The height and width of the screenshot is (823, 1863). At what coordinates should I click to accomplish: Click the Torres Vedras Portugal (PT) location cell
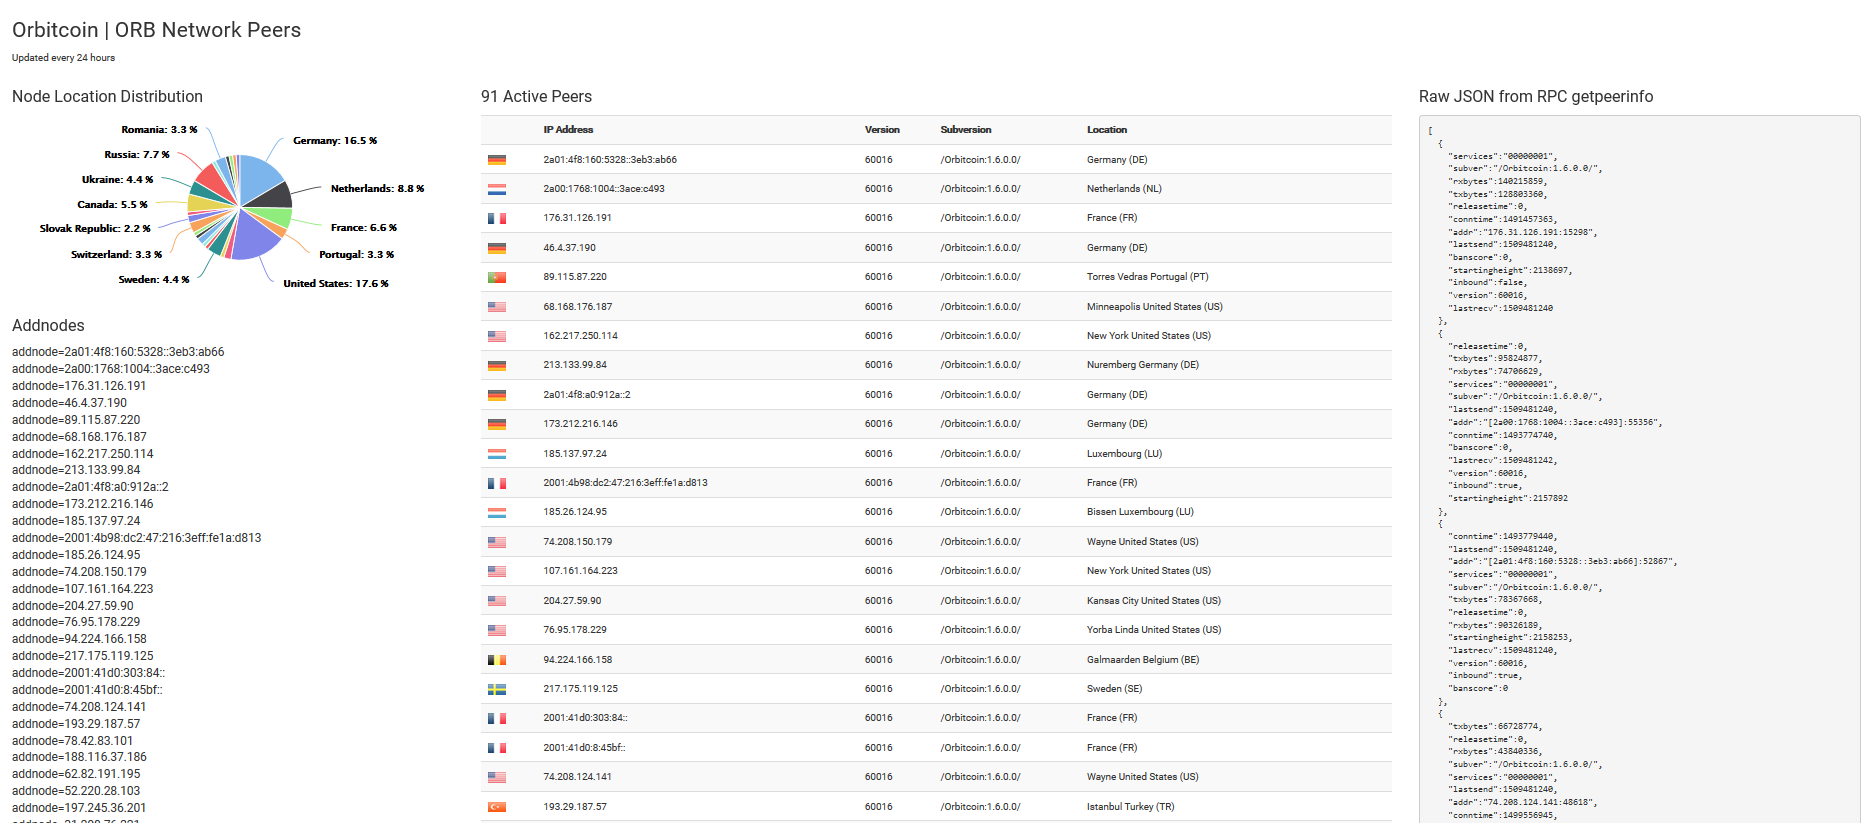click(1147, 277)
